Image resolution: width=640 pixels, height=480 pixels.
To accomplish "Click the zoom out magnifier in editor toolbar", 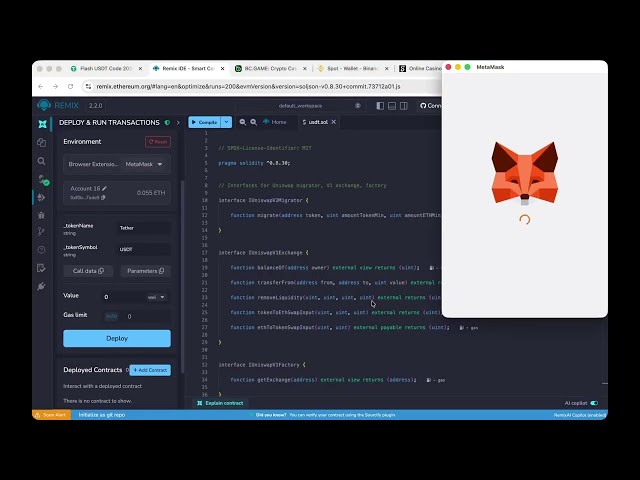I will coord(243,122).
